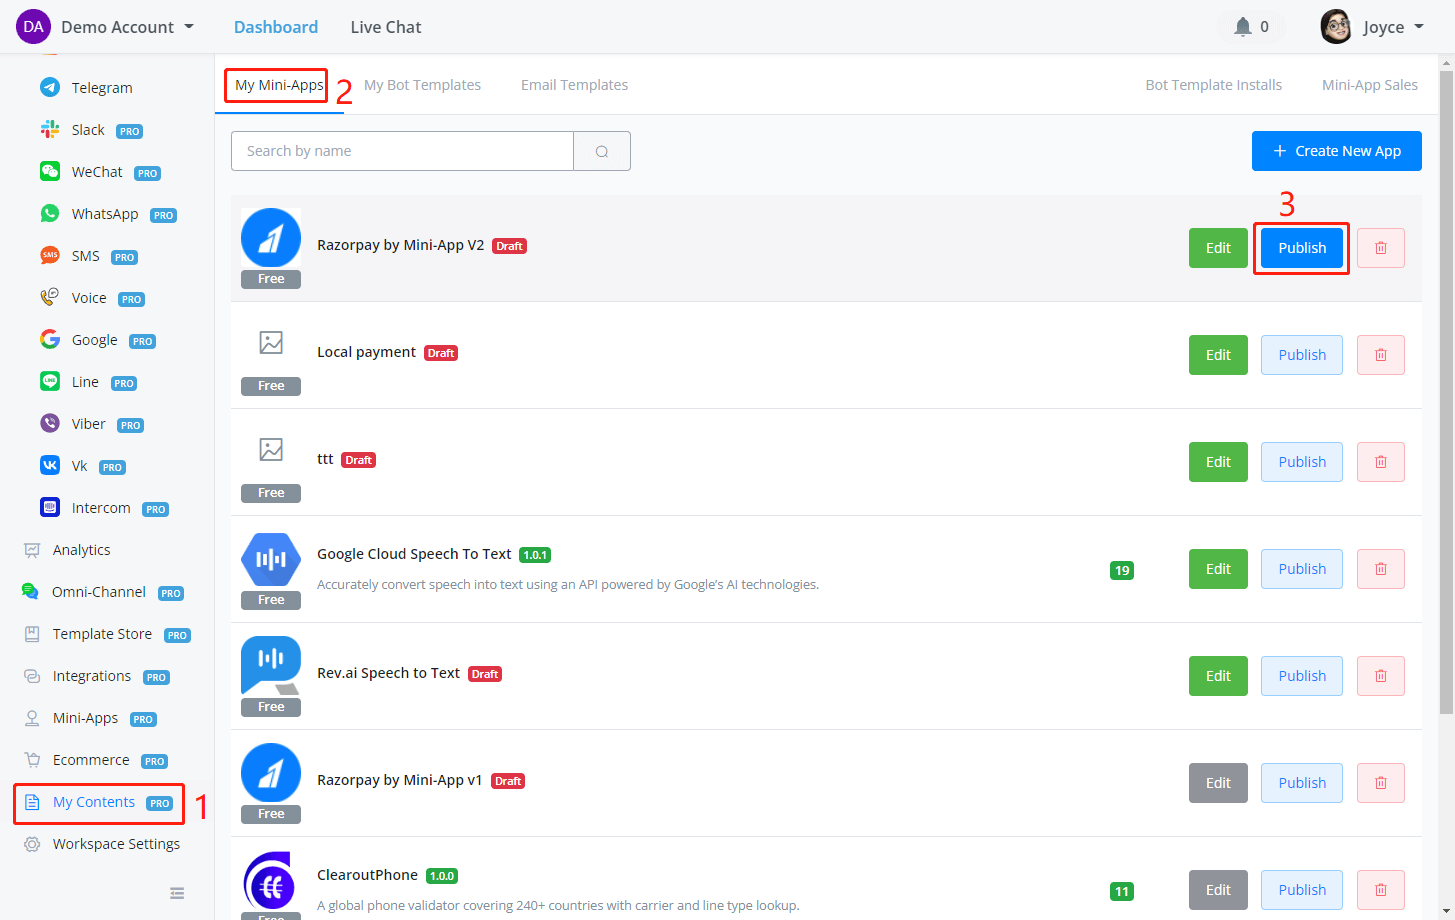
Task: Edit Google Cloud Speech To Text
Action: coord(1218,569)
